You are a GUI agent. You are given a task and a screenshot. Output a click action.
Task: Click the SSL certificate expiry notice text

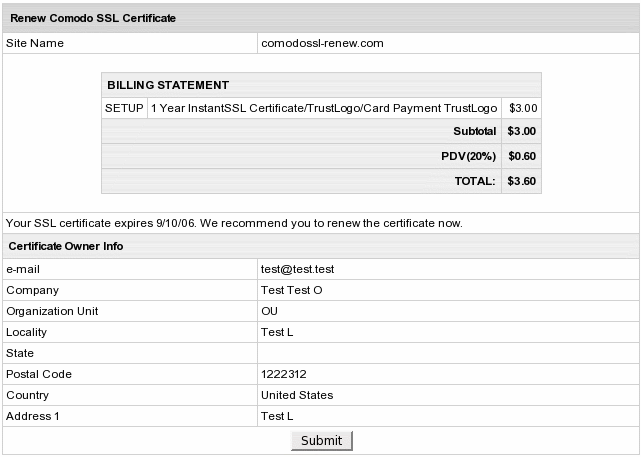click(234, 222)
